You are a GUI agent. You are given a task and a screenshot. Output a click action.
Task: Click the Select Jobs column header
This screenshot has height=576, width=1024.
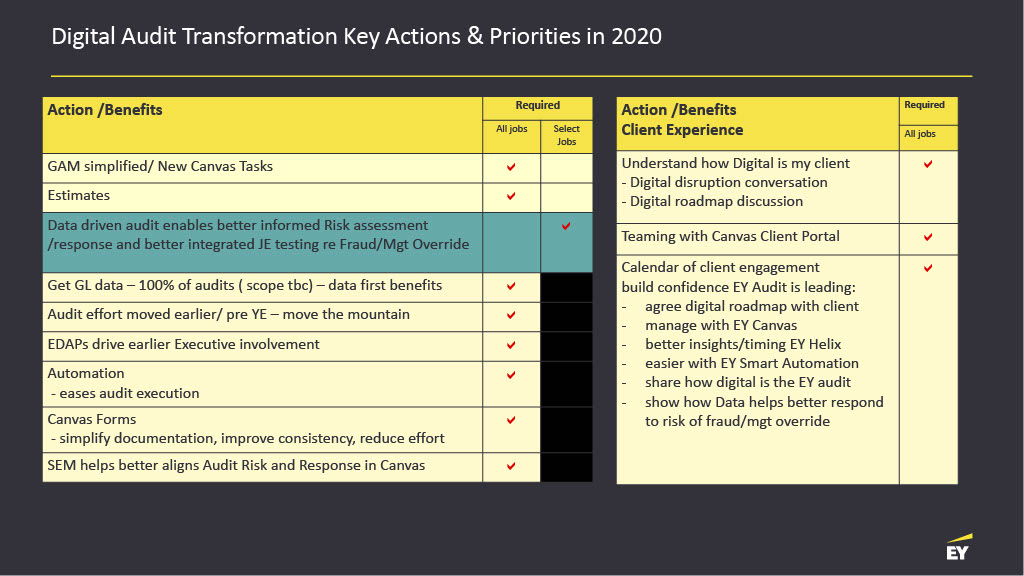tap(566, 135)
